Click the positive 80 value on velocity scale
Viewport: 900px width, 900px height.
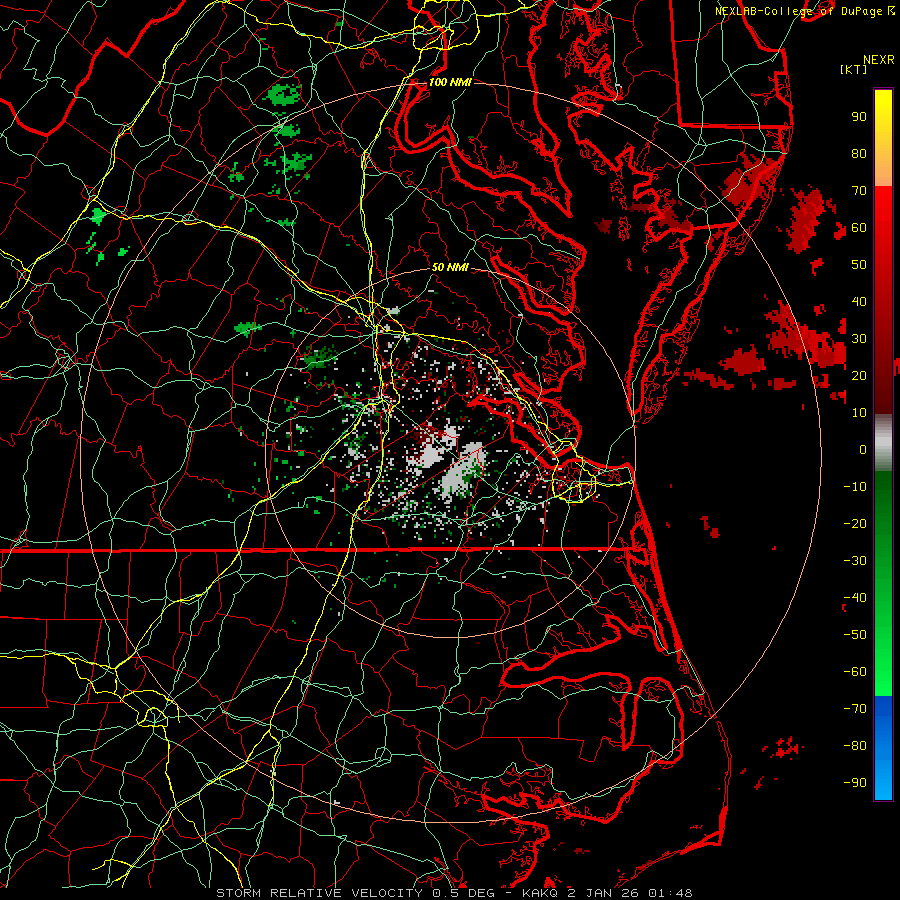tap(859, 153)
